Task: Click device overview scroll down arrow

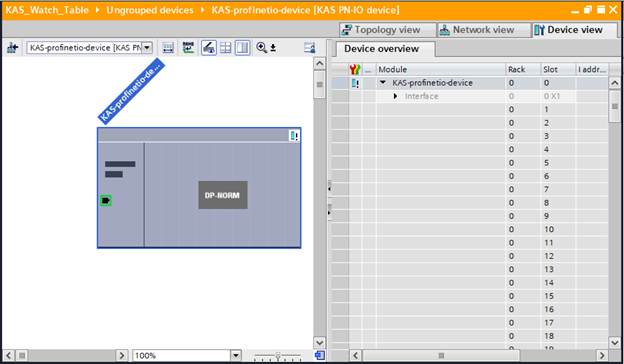Action: (x=614, y=343)
